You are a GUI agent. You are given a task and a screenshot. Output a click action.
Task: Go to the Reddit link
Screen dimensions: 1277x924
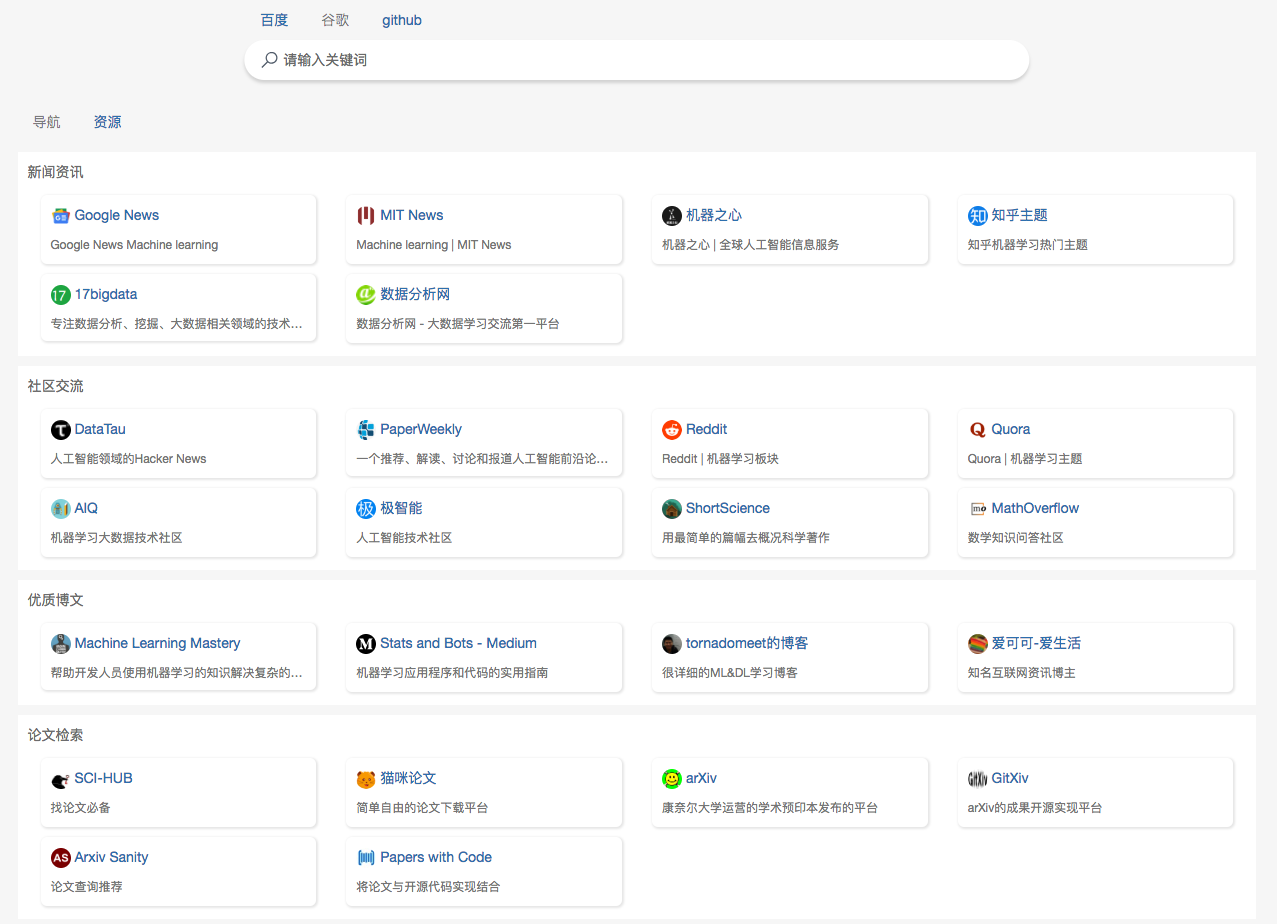tap(707, 429)
